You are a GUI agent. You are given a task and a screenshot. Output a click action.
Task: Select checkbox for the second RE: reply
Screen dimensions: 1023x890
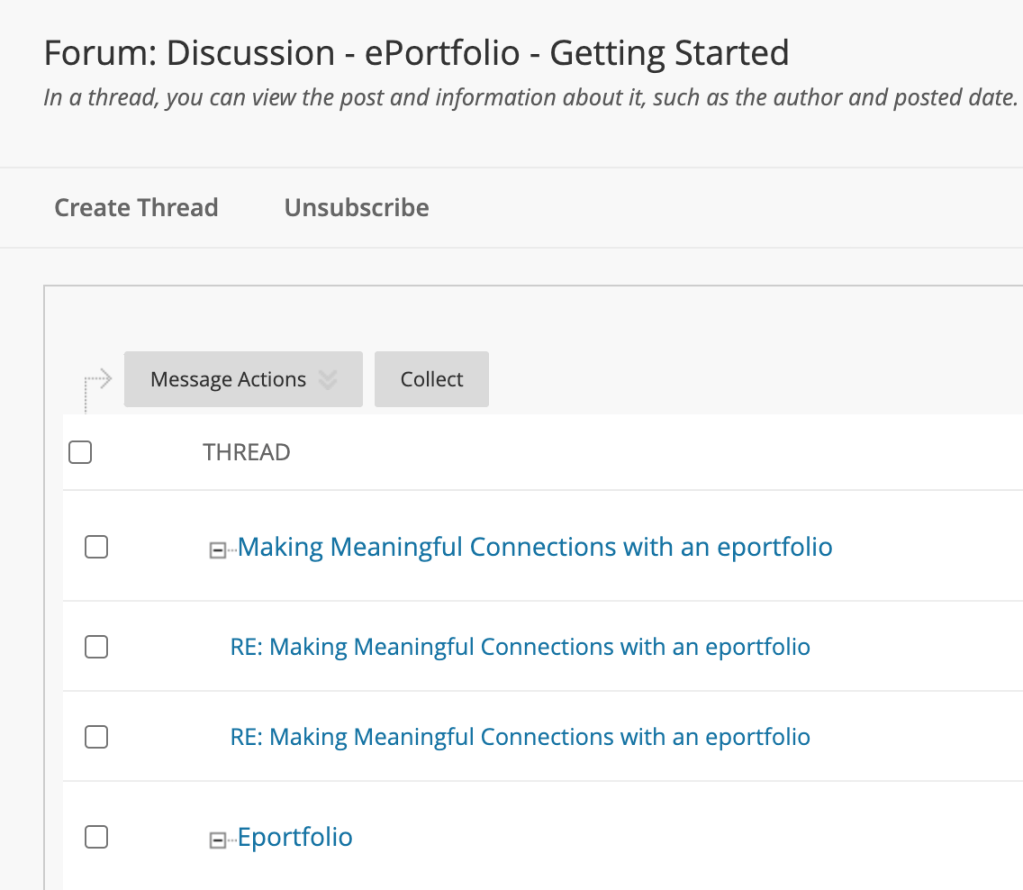coord(96,737)
